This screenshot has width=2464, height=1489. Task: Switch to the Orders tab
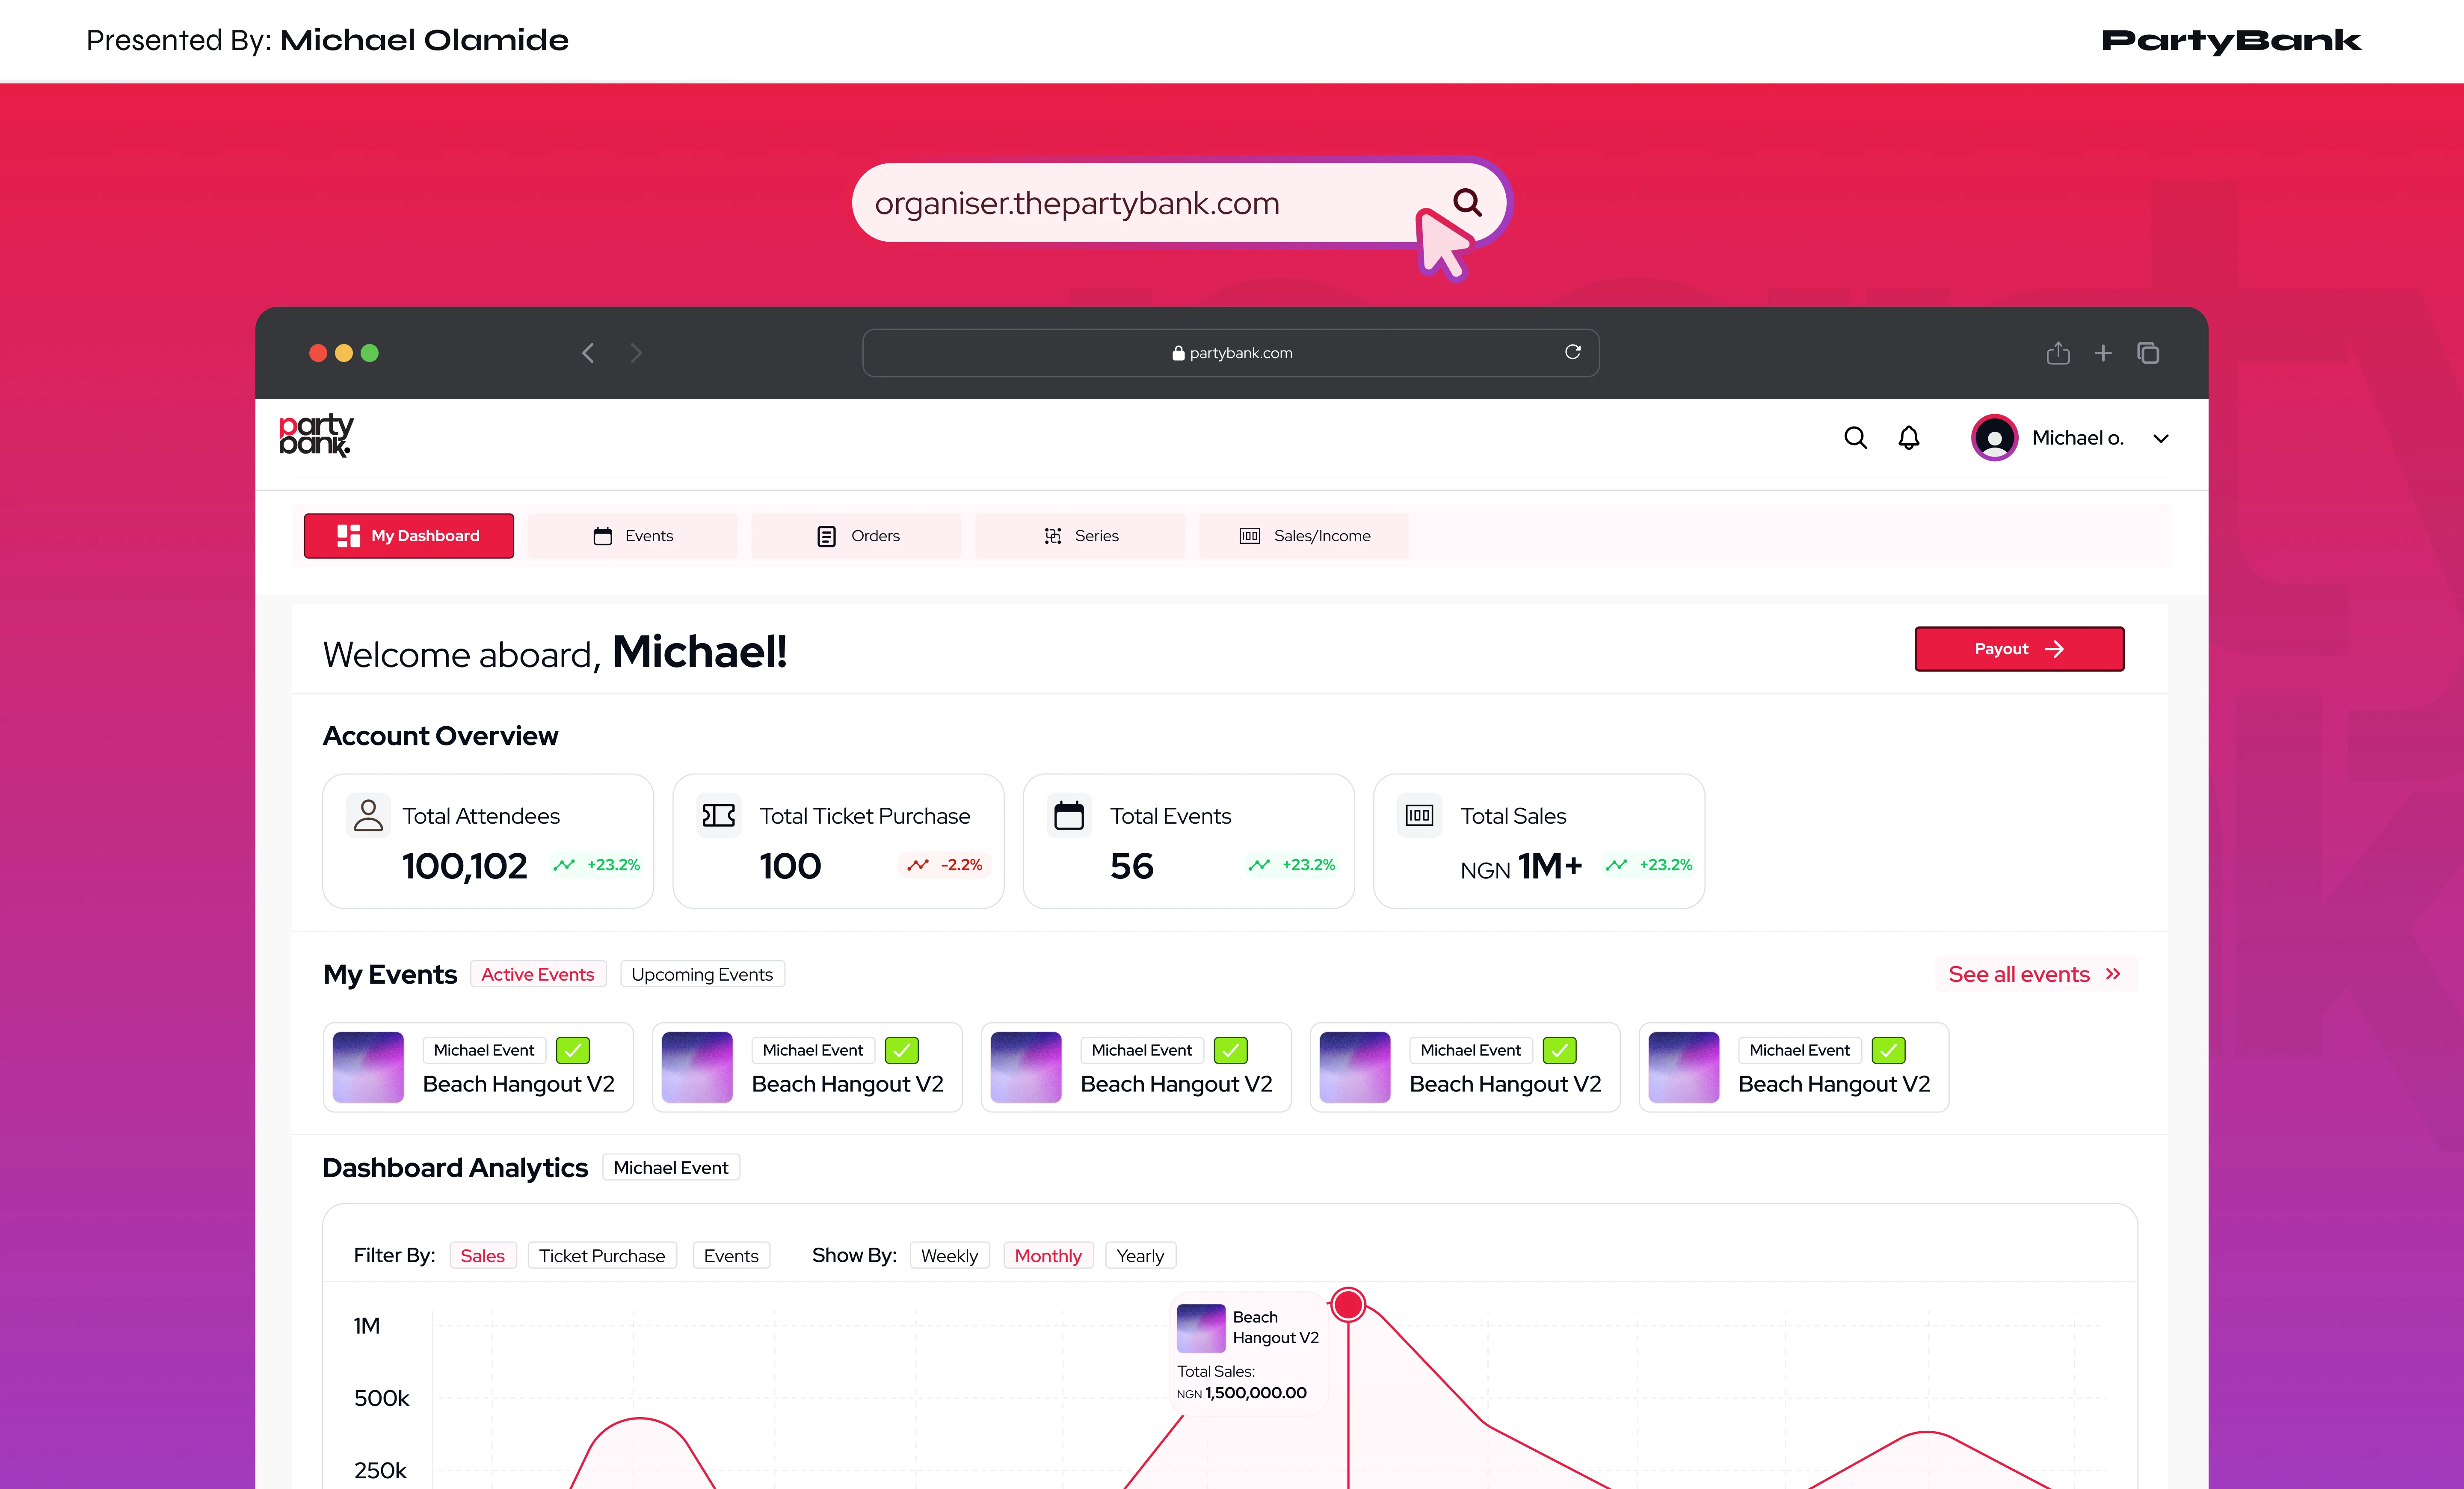pyautogui.click(x=857, y=536)
